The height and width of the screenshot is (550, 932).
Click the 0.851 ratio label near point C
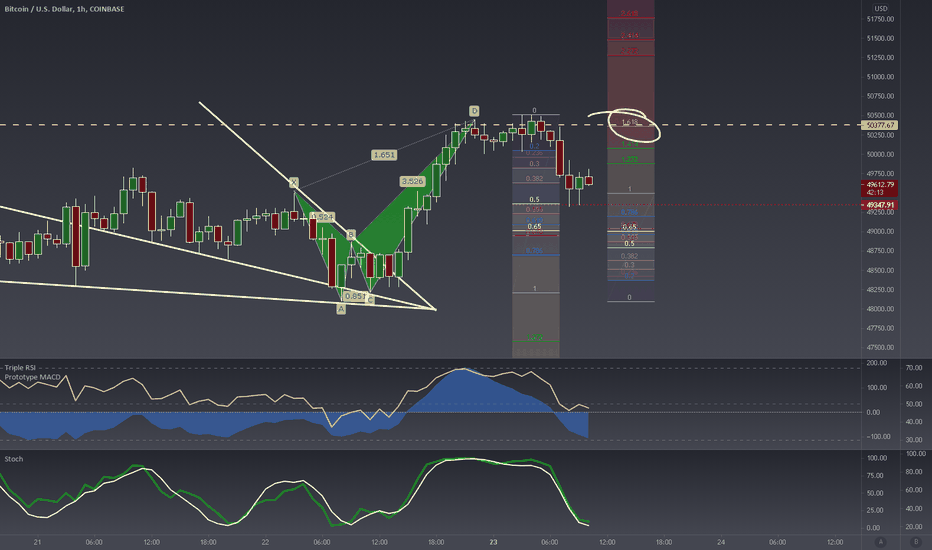click(x=355, y=296)
